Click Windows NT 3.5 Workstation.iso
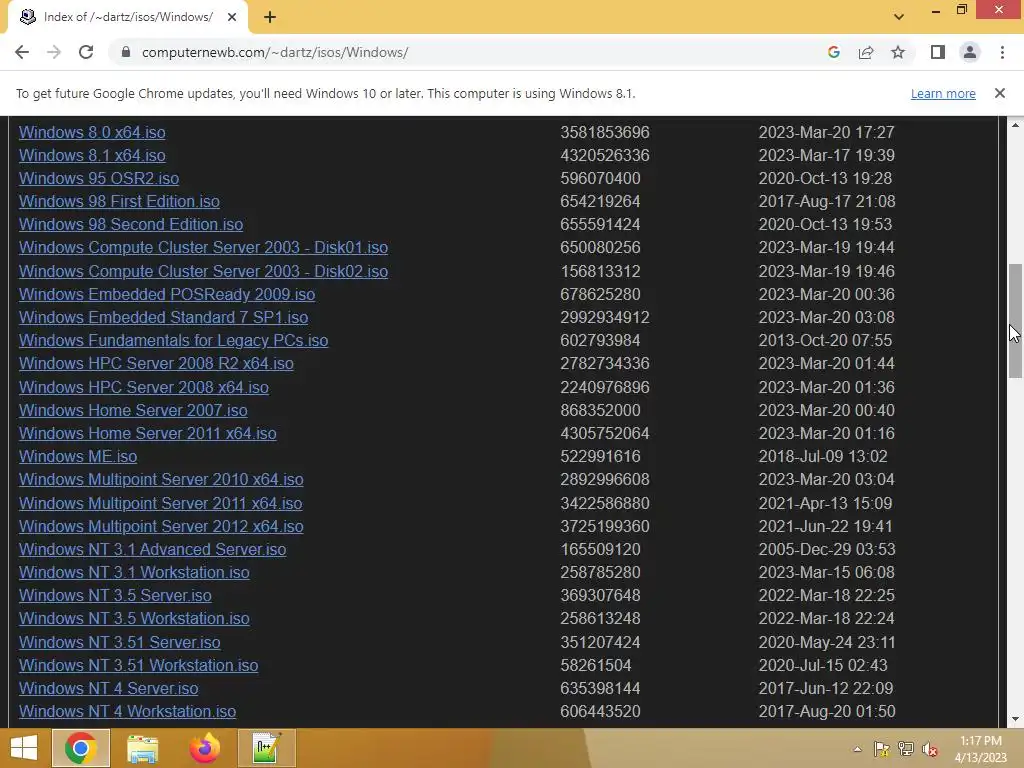The height and width of the screenshot is (768, 1024). [134, 618]
